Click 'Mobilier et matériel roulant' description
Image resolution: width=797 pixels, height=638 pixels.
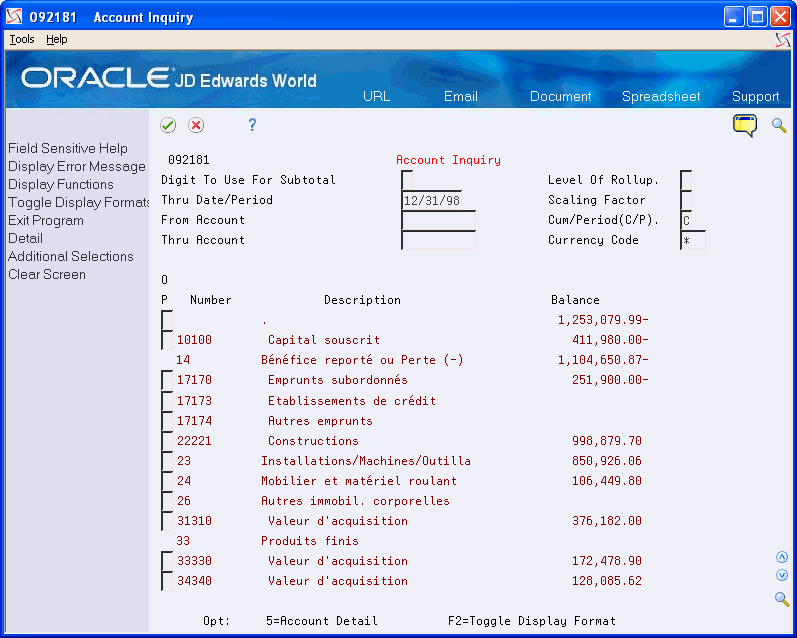359,481
